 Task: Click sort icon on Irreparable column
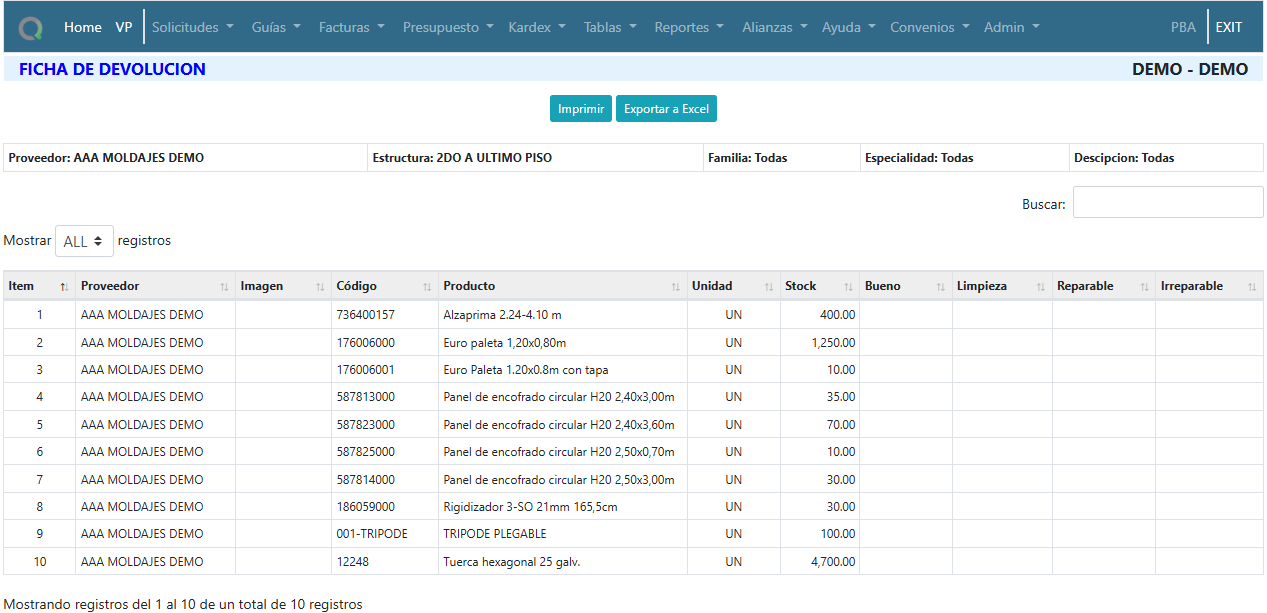[x=1252, y=287]
